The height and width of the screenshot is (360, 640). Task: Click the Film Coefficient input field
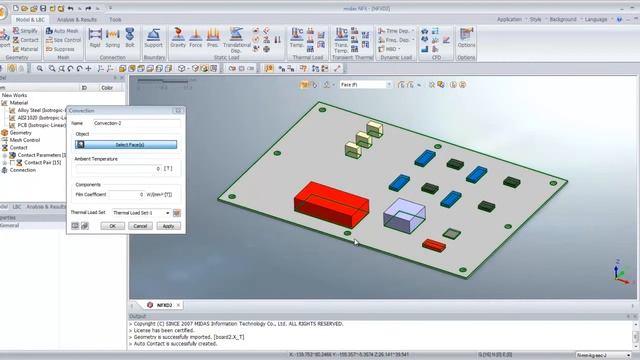(x=127, y=195)
